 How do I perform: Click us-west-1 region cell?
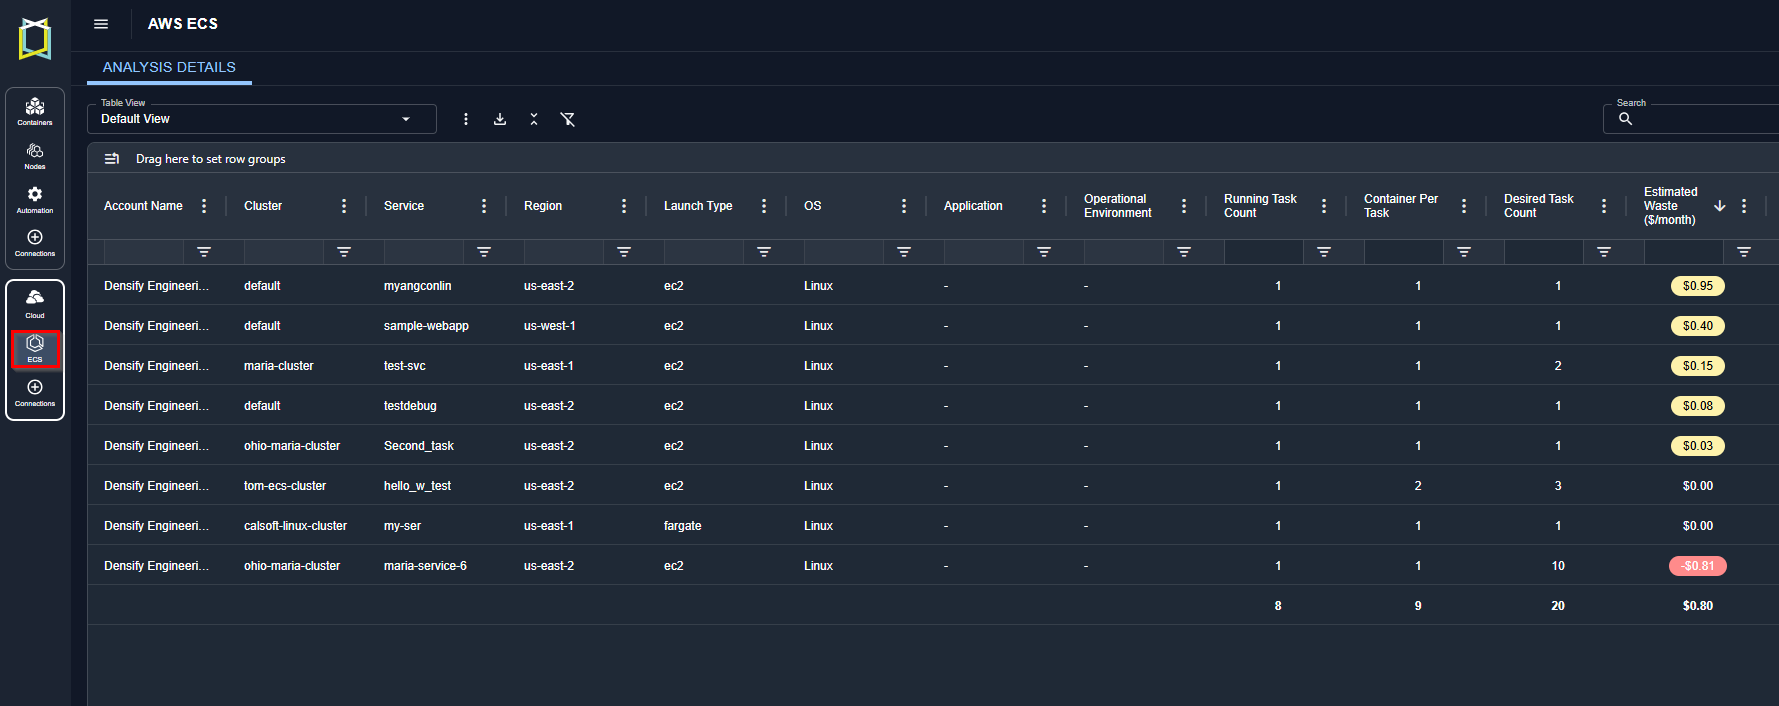pos(549,326)
